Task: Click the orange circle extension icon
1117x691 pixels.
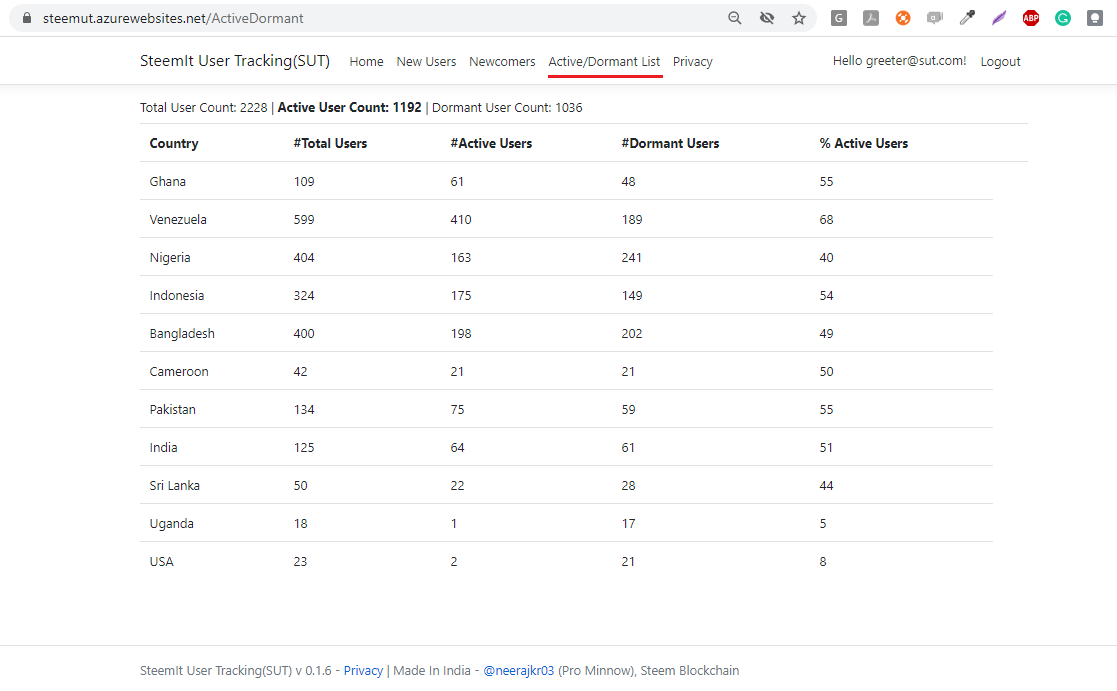Action: pos(903,19)
